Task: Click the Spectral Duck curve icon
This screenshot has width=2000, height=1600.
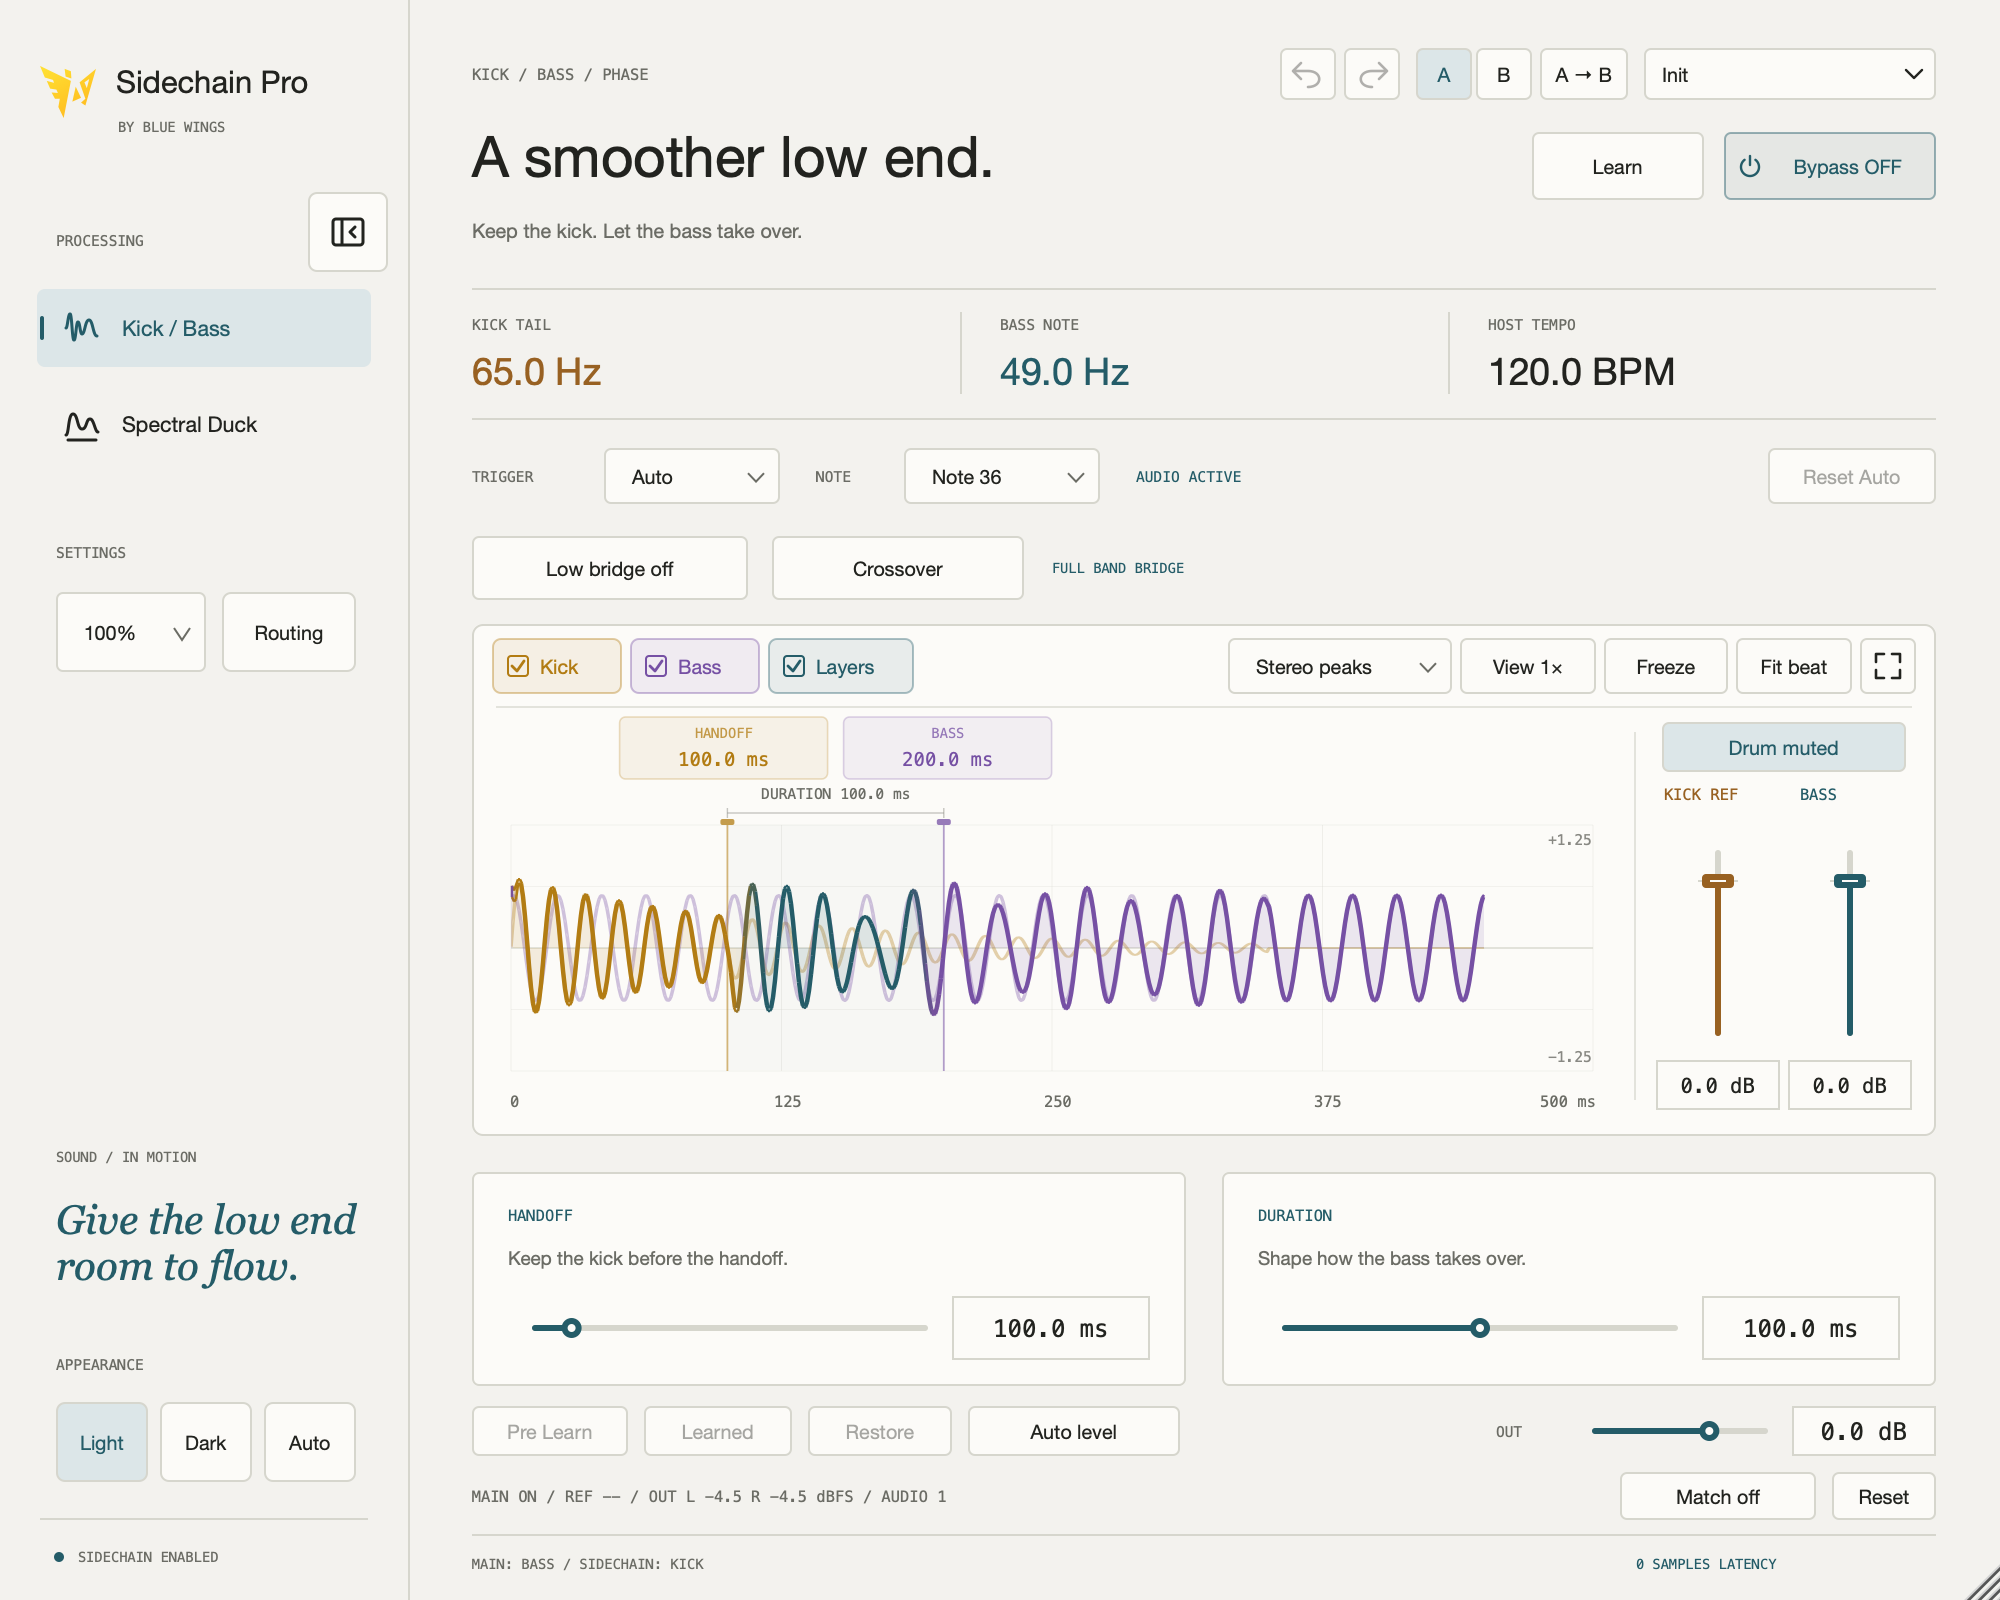Action: coord(82,425)
